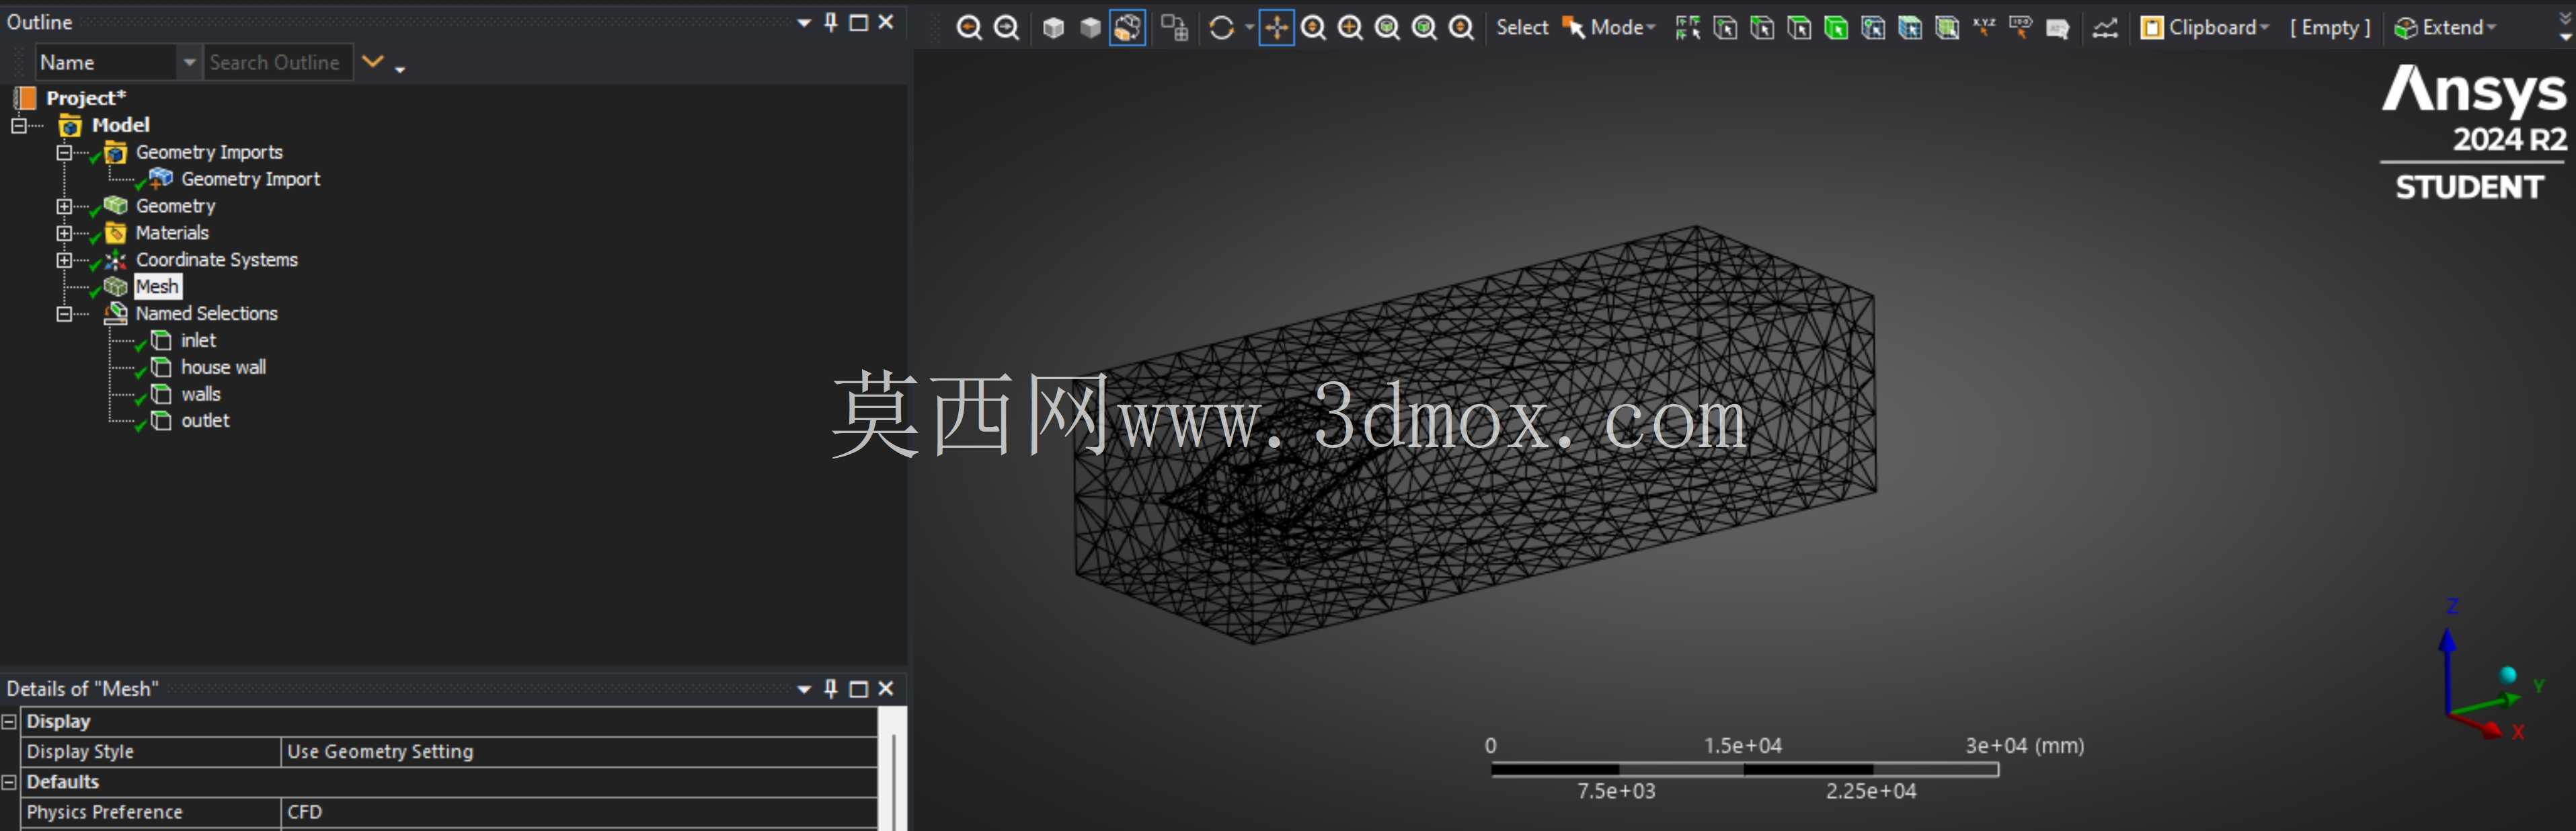The image size is (2576, 831).
Task: Click the Box Zoom icon
Action: point(1350,28)
